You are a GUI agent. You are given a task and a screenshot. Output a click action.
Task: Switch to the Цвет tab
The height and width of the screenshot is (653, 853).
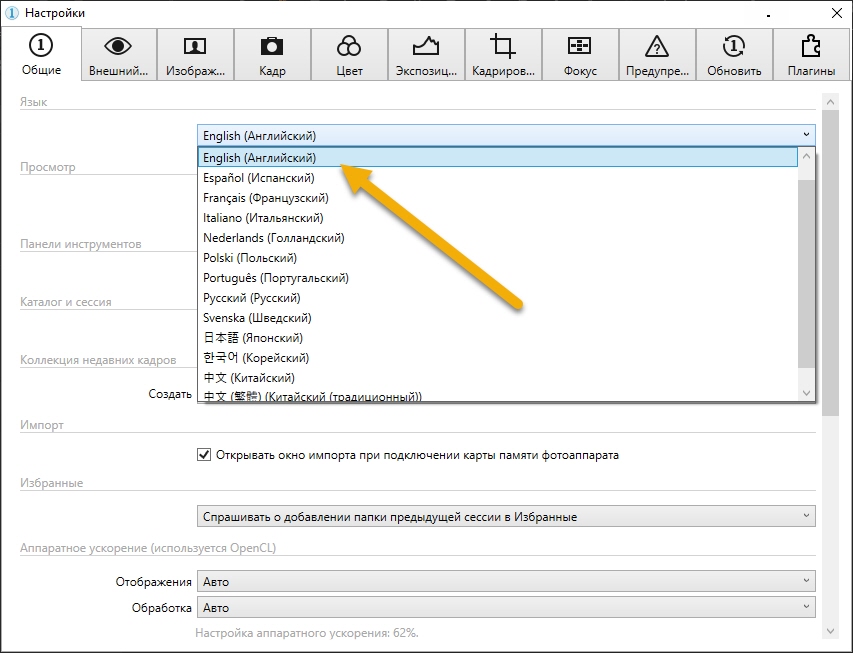(x=349, y=55)
